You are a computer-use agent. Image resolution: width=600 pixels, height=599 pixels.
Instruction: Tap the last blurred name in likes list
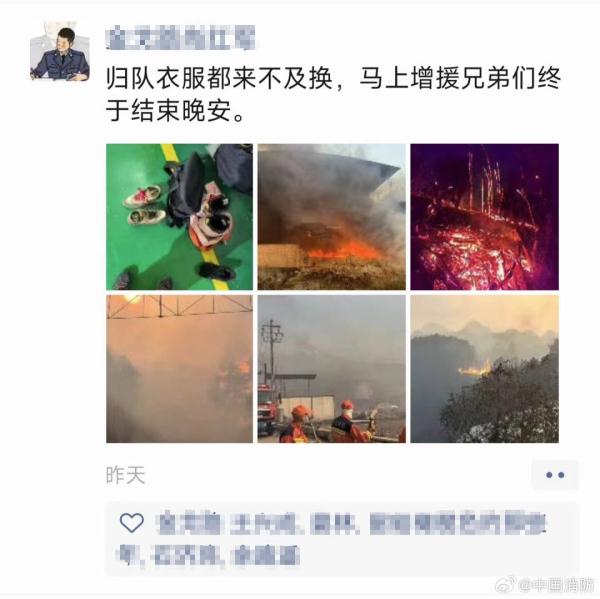(266, 555)
